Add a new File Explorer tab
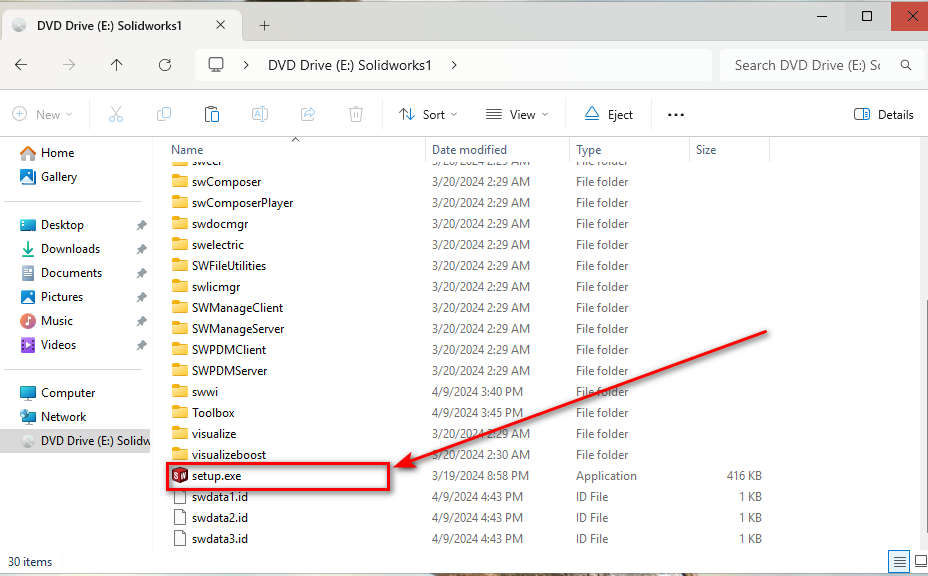 [x=265, y=25]
